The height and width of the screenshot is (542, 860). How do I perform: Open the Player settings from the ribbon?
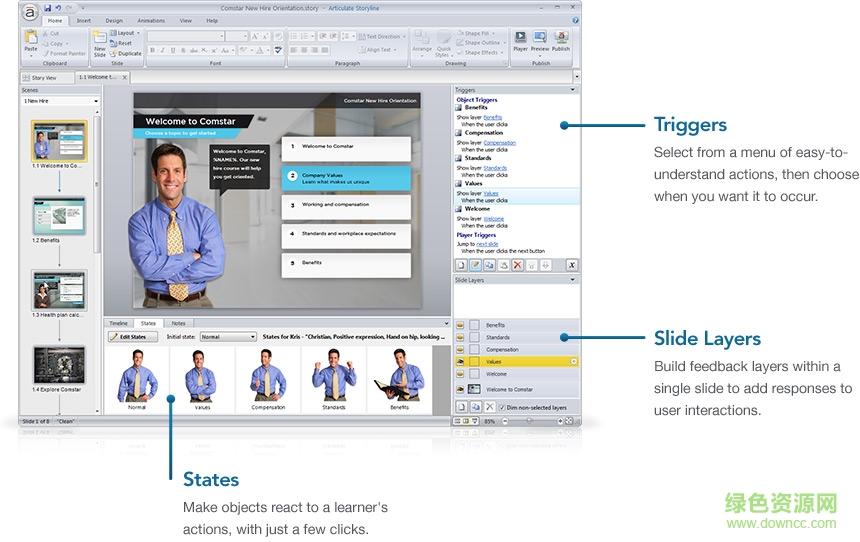520,39
